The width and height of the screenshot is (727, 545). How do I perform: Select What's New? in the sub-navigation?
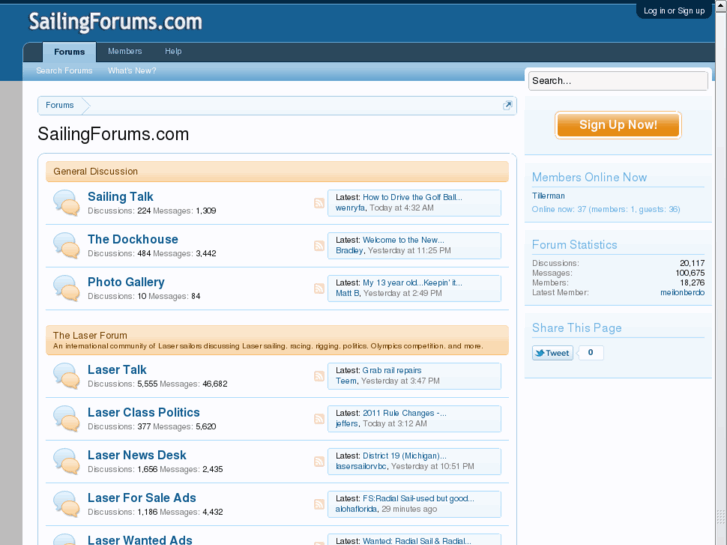tap(132, 71)
